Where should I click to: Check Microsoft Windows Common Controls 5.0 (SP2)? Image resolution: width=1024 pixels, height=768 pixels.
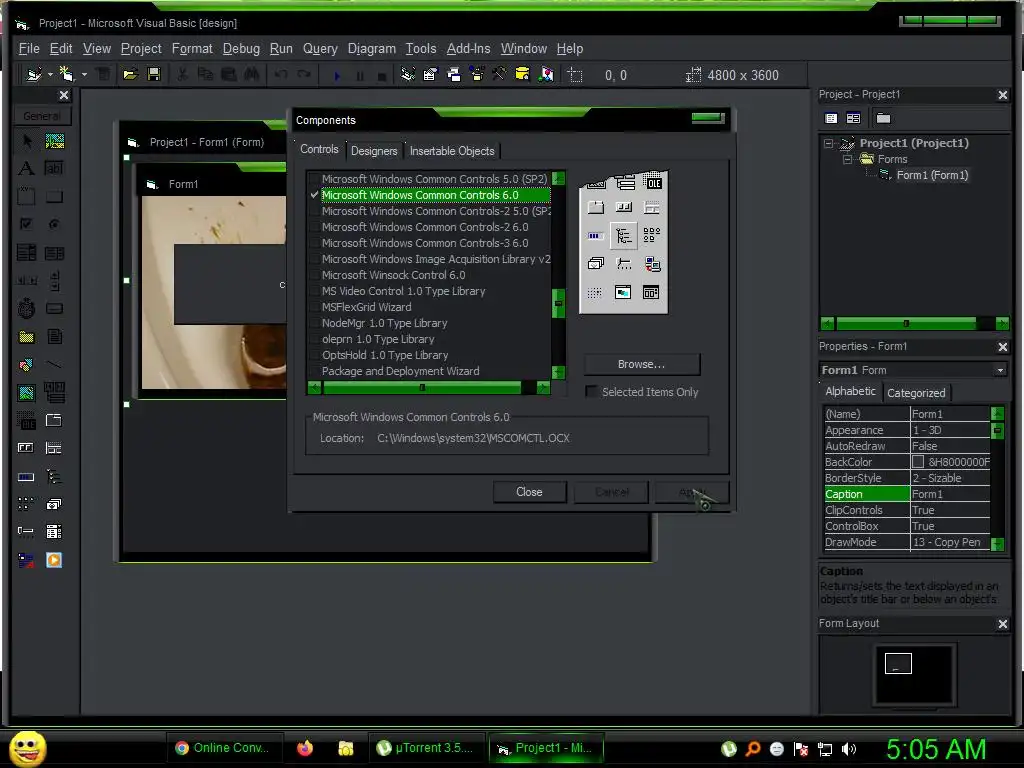pyautogui.click(x=315, y=179)
